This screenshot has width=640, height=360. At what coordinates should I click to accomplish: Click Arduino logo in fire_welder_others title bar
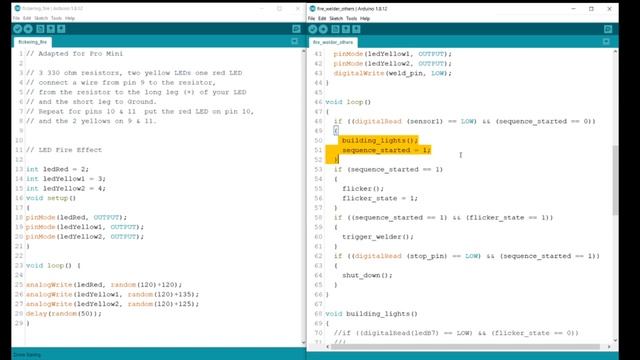tap(312, 8)
